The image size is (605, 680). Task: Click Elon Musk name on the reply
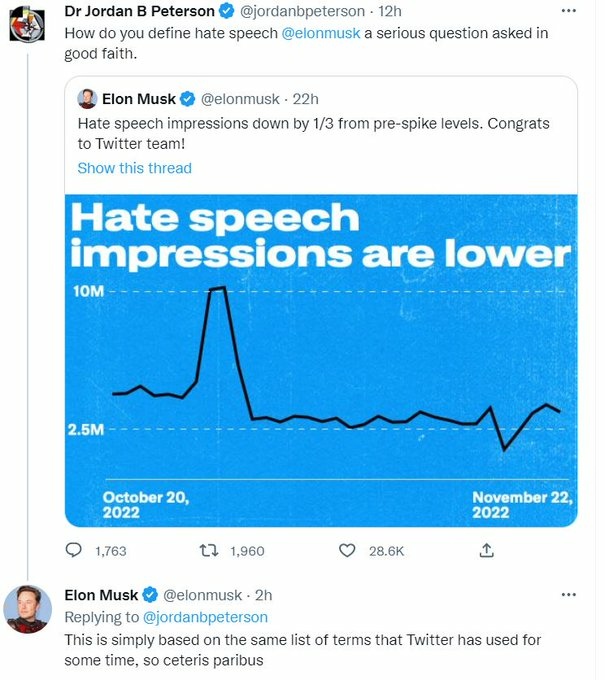pyautogui.click(x=101, y=596)
